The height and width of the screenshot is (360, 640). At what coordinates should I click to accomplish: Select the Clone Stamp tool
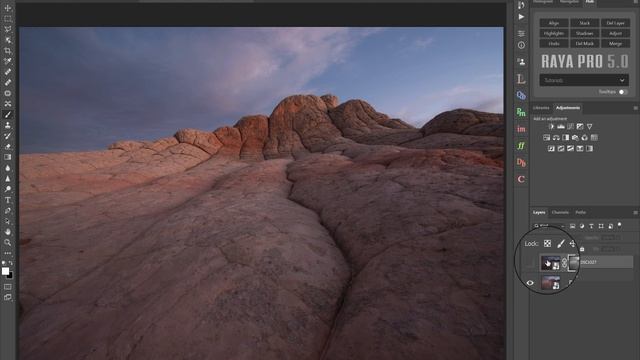click(x=8, y=125)
